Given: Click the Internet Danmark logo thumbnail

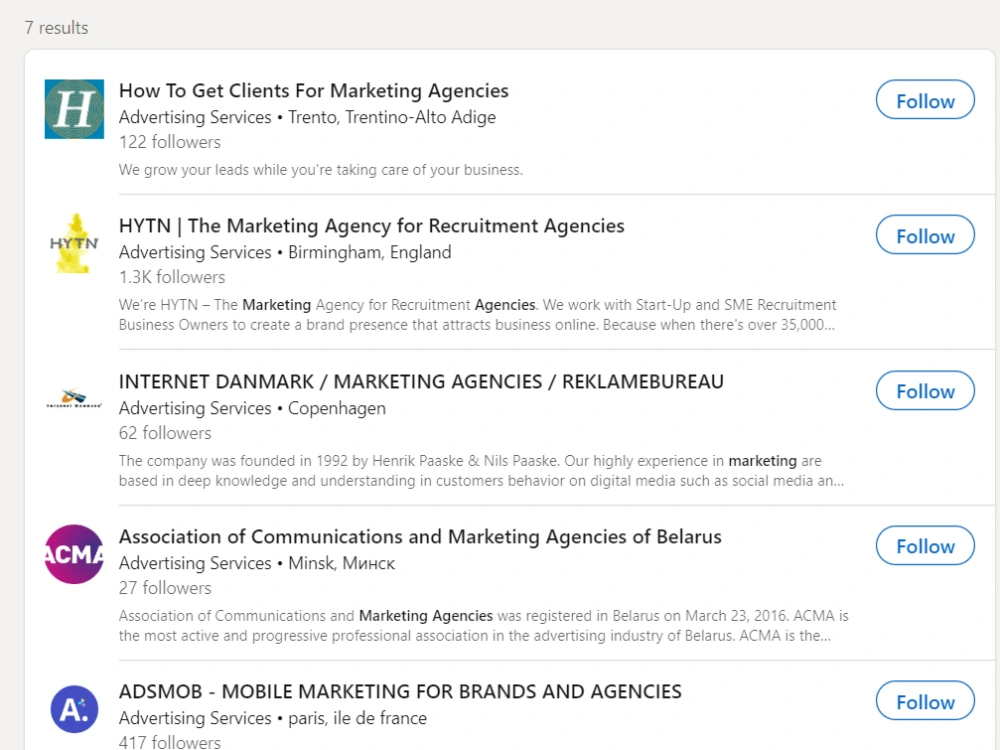Looking at the screenshot, I should click(74, 398).
